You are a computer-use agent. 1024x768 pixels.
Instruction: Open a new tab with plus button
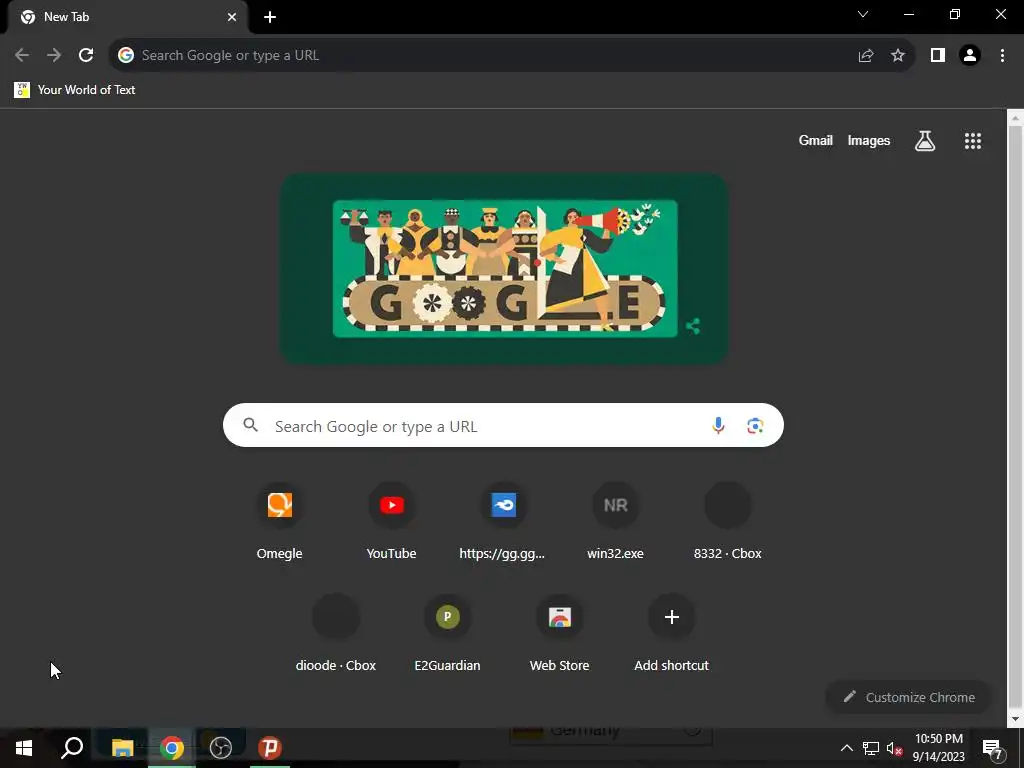tap(270, 18)
